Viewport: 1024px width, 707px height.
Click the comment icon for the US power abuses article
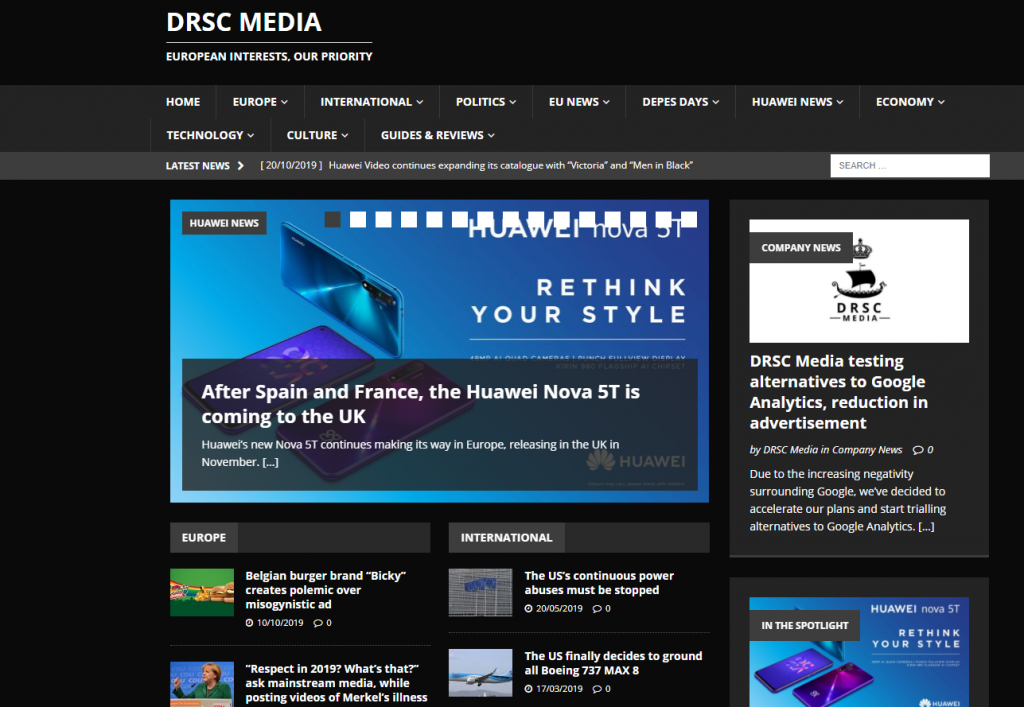(597, 608)
